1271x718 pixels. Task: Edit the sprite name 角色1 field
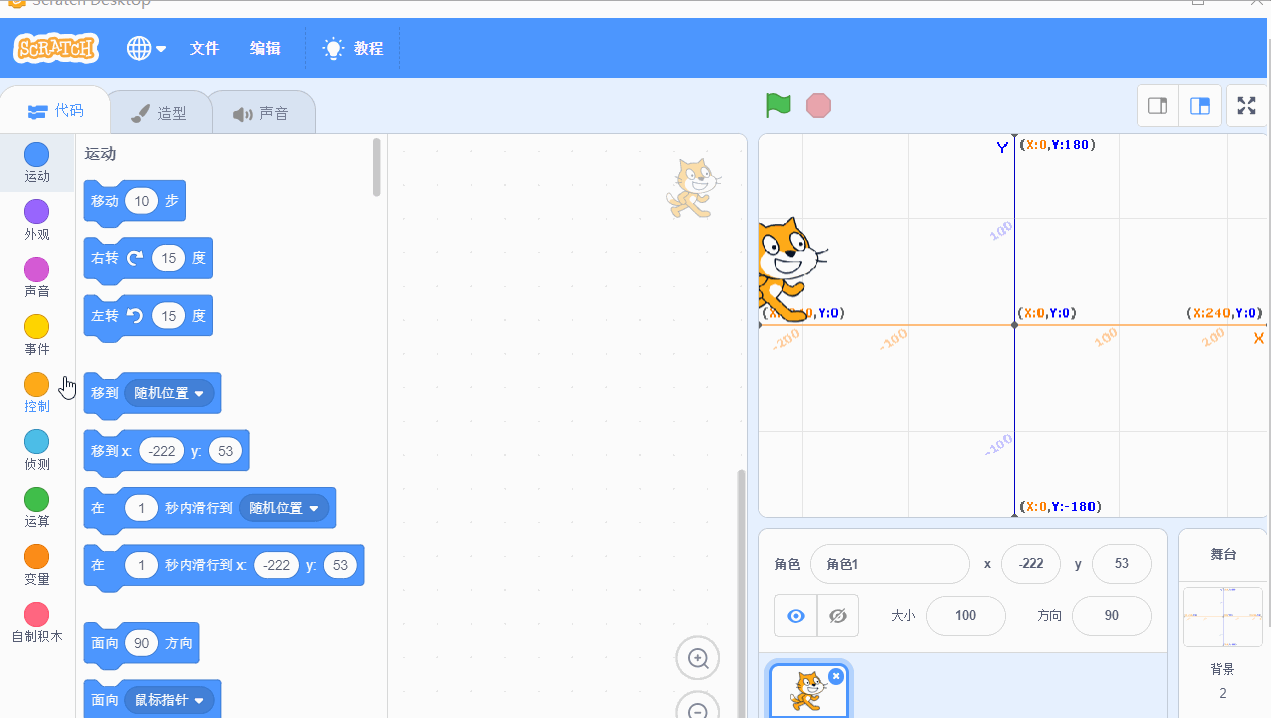(890, 564)
